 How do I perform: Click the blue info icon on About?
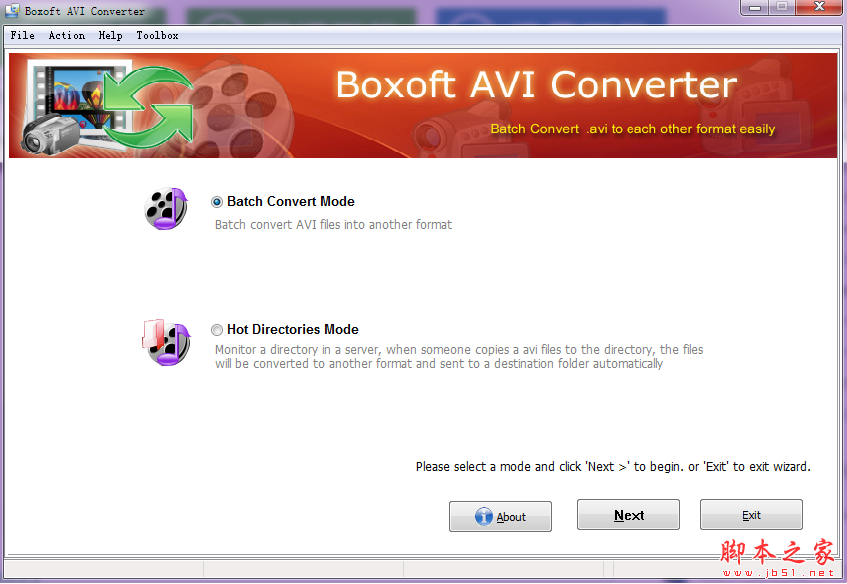pos(483,516)
